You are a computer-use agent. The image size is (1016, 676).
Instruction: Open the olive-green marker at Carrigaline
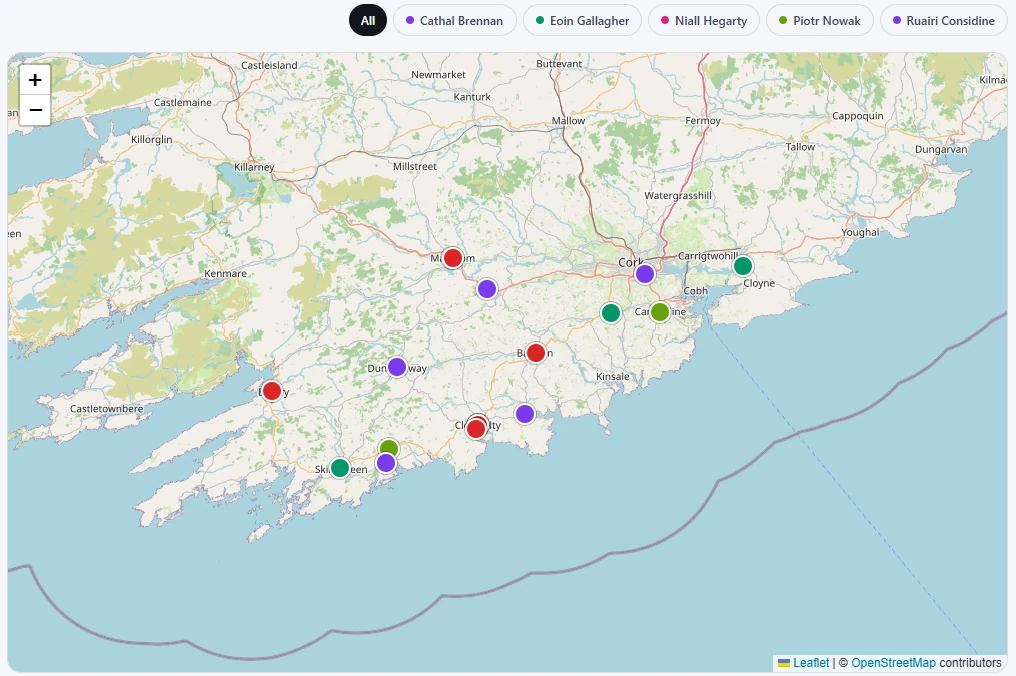(660, 312)
